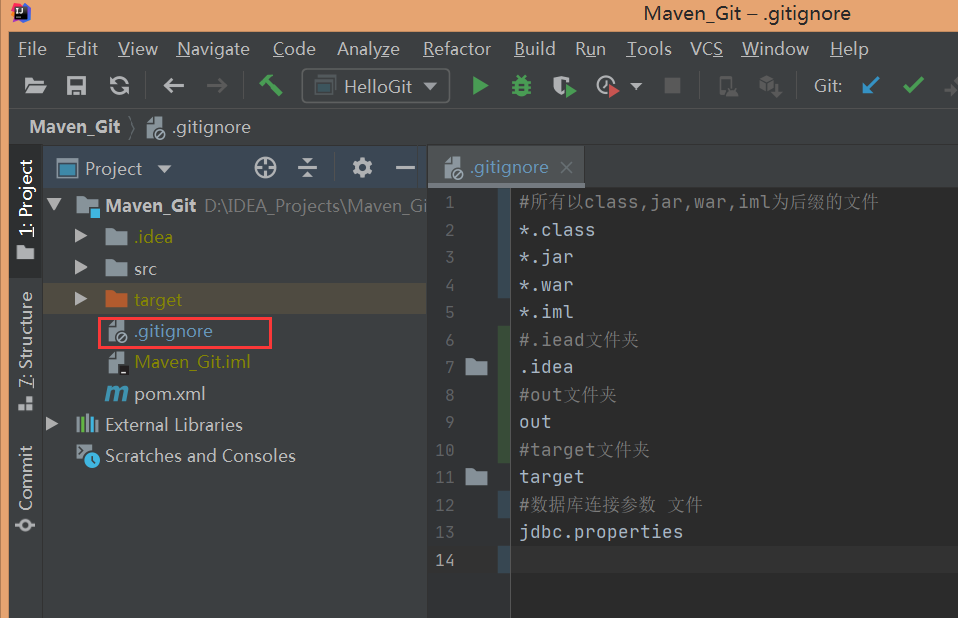The height and width of the screenshot is (618, 958).
Task: Open the HelloGit run configuration dropdown
Action: (x=376, y=86)
